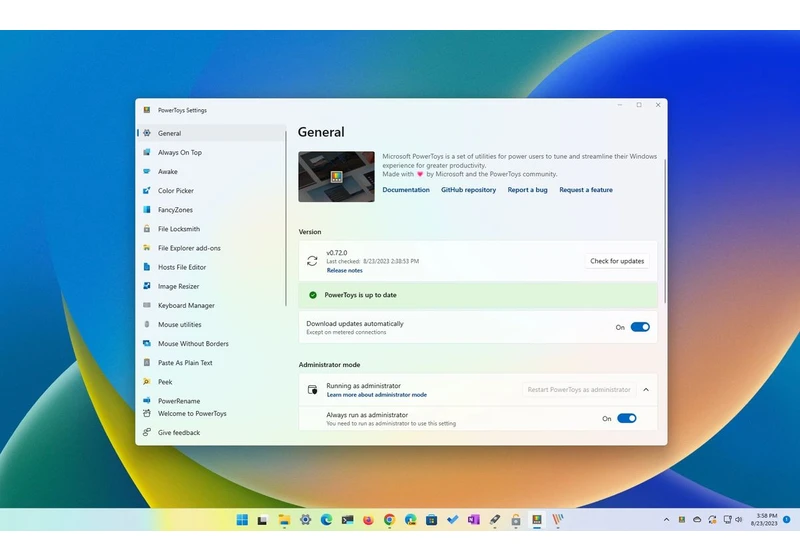Click the Report a bug link
Viewport: 800px width, 560px height.
coord(528,190)
